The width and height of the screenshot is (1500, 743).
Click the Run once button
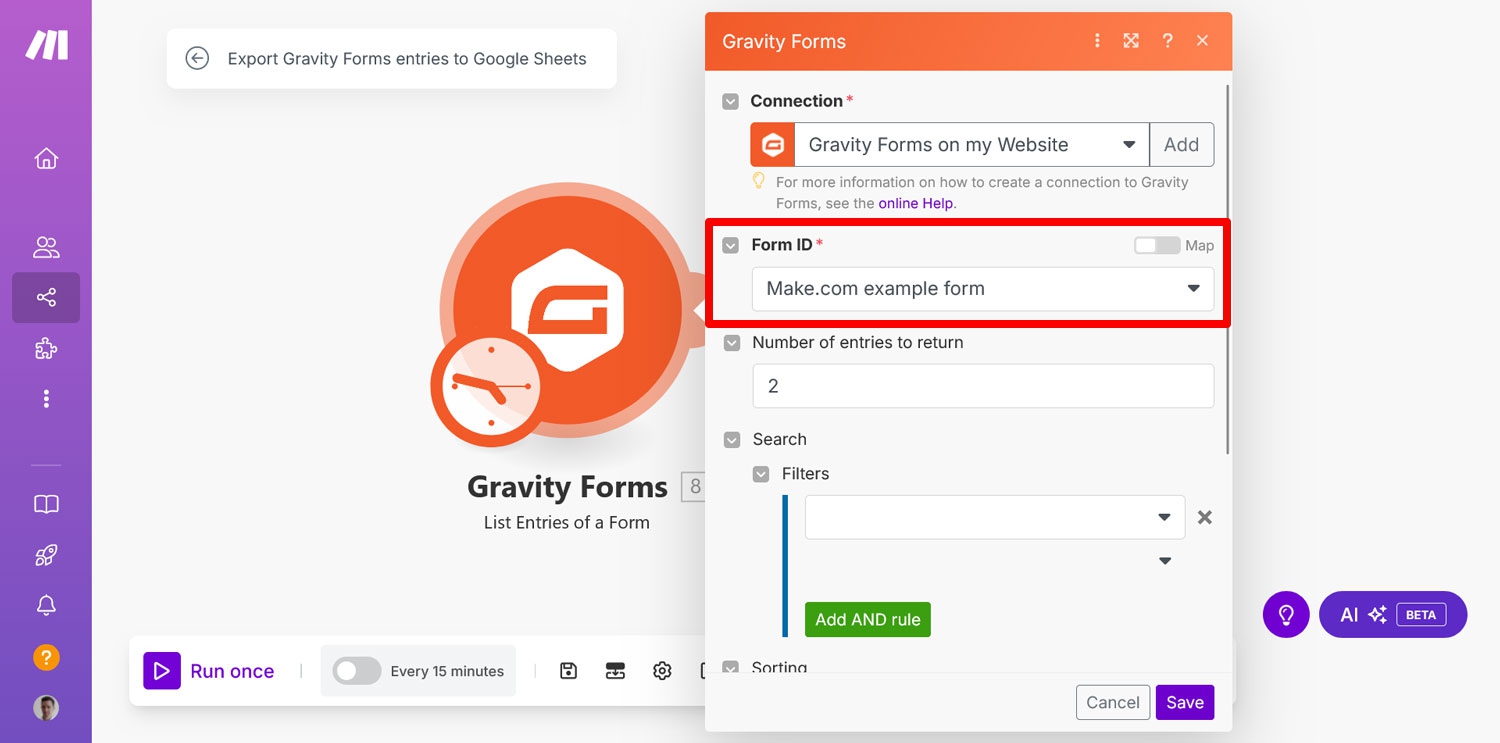209,671
